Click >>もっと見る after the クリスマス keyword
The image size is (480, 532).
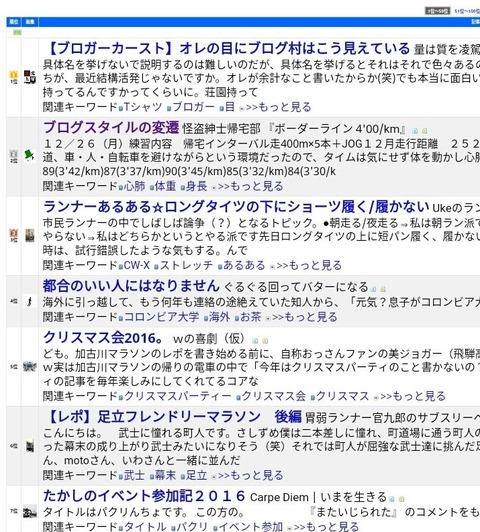(x=413, y=396)
